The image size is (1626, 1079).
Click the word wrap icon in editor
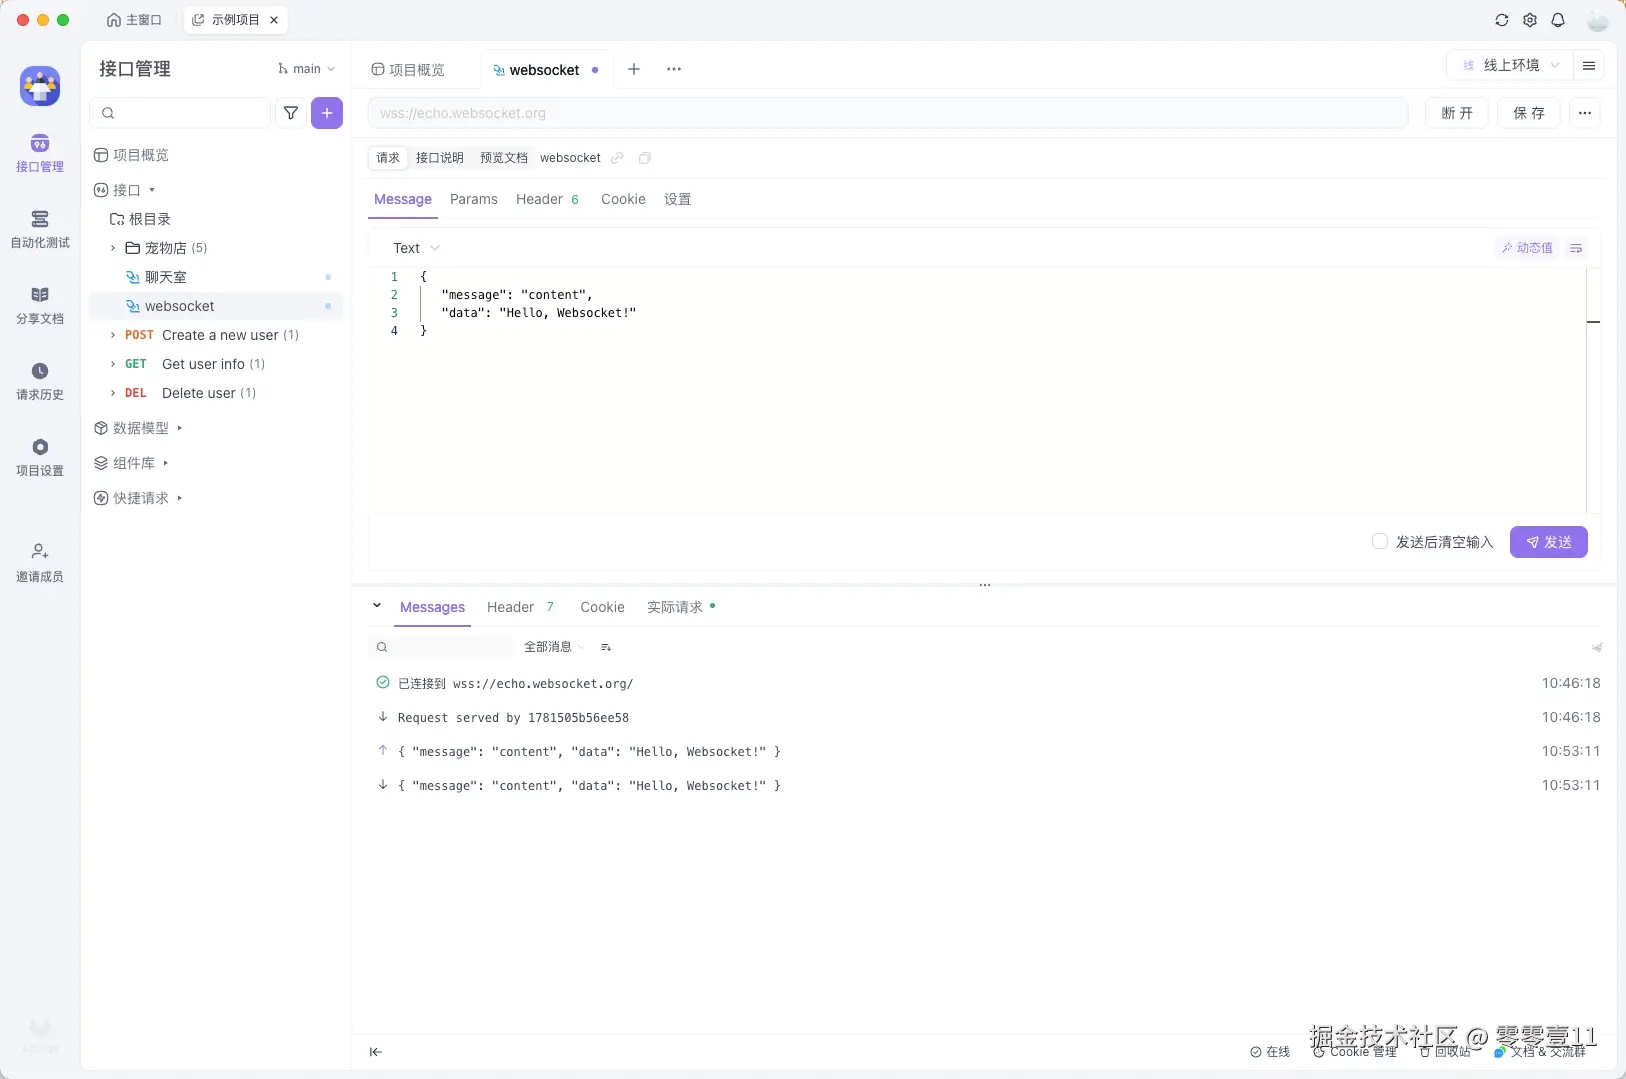1576,248
